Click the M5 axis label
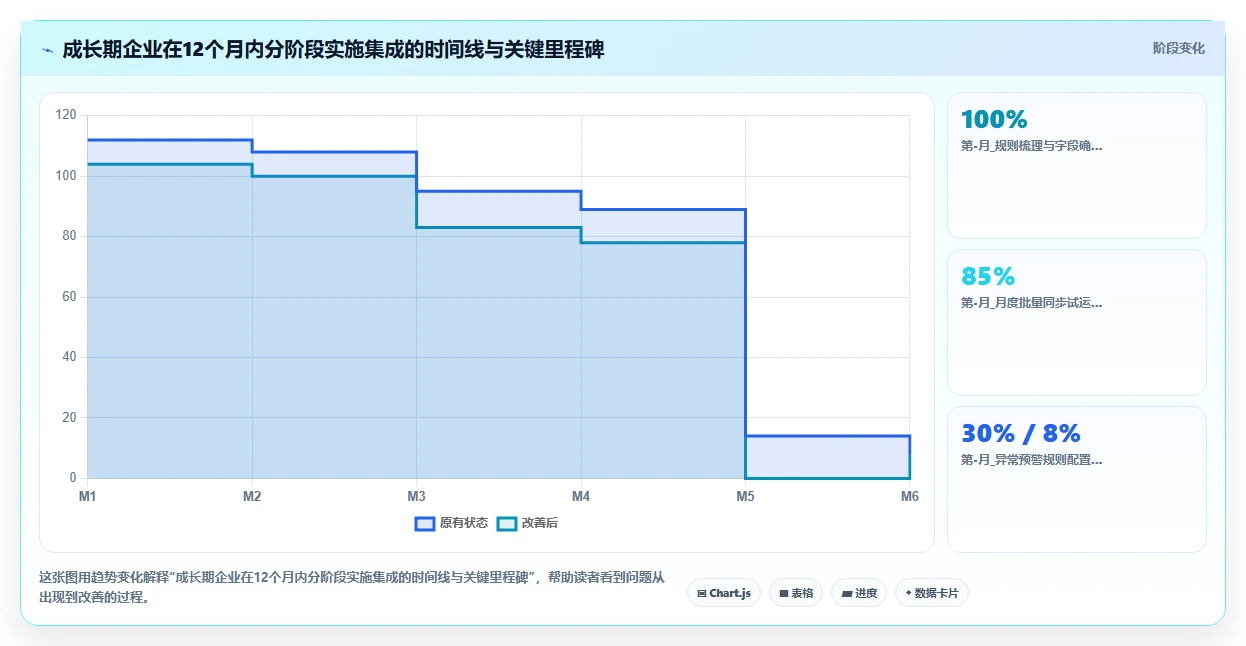This screenshot has width=1246, height=646. [745, 496]
